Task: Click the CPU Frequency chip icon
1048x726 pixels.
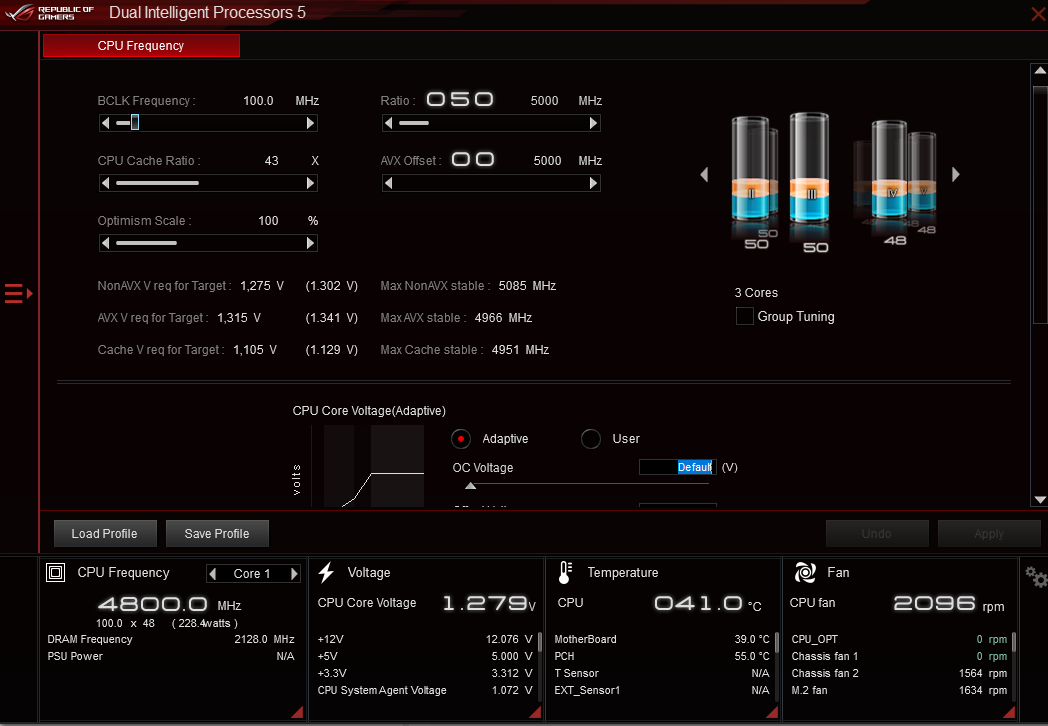Action: [55, 572]
